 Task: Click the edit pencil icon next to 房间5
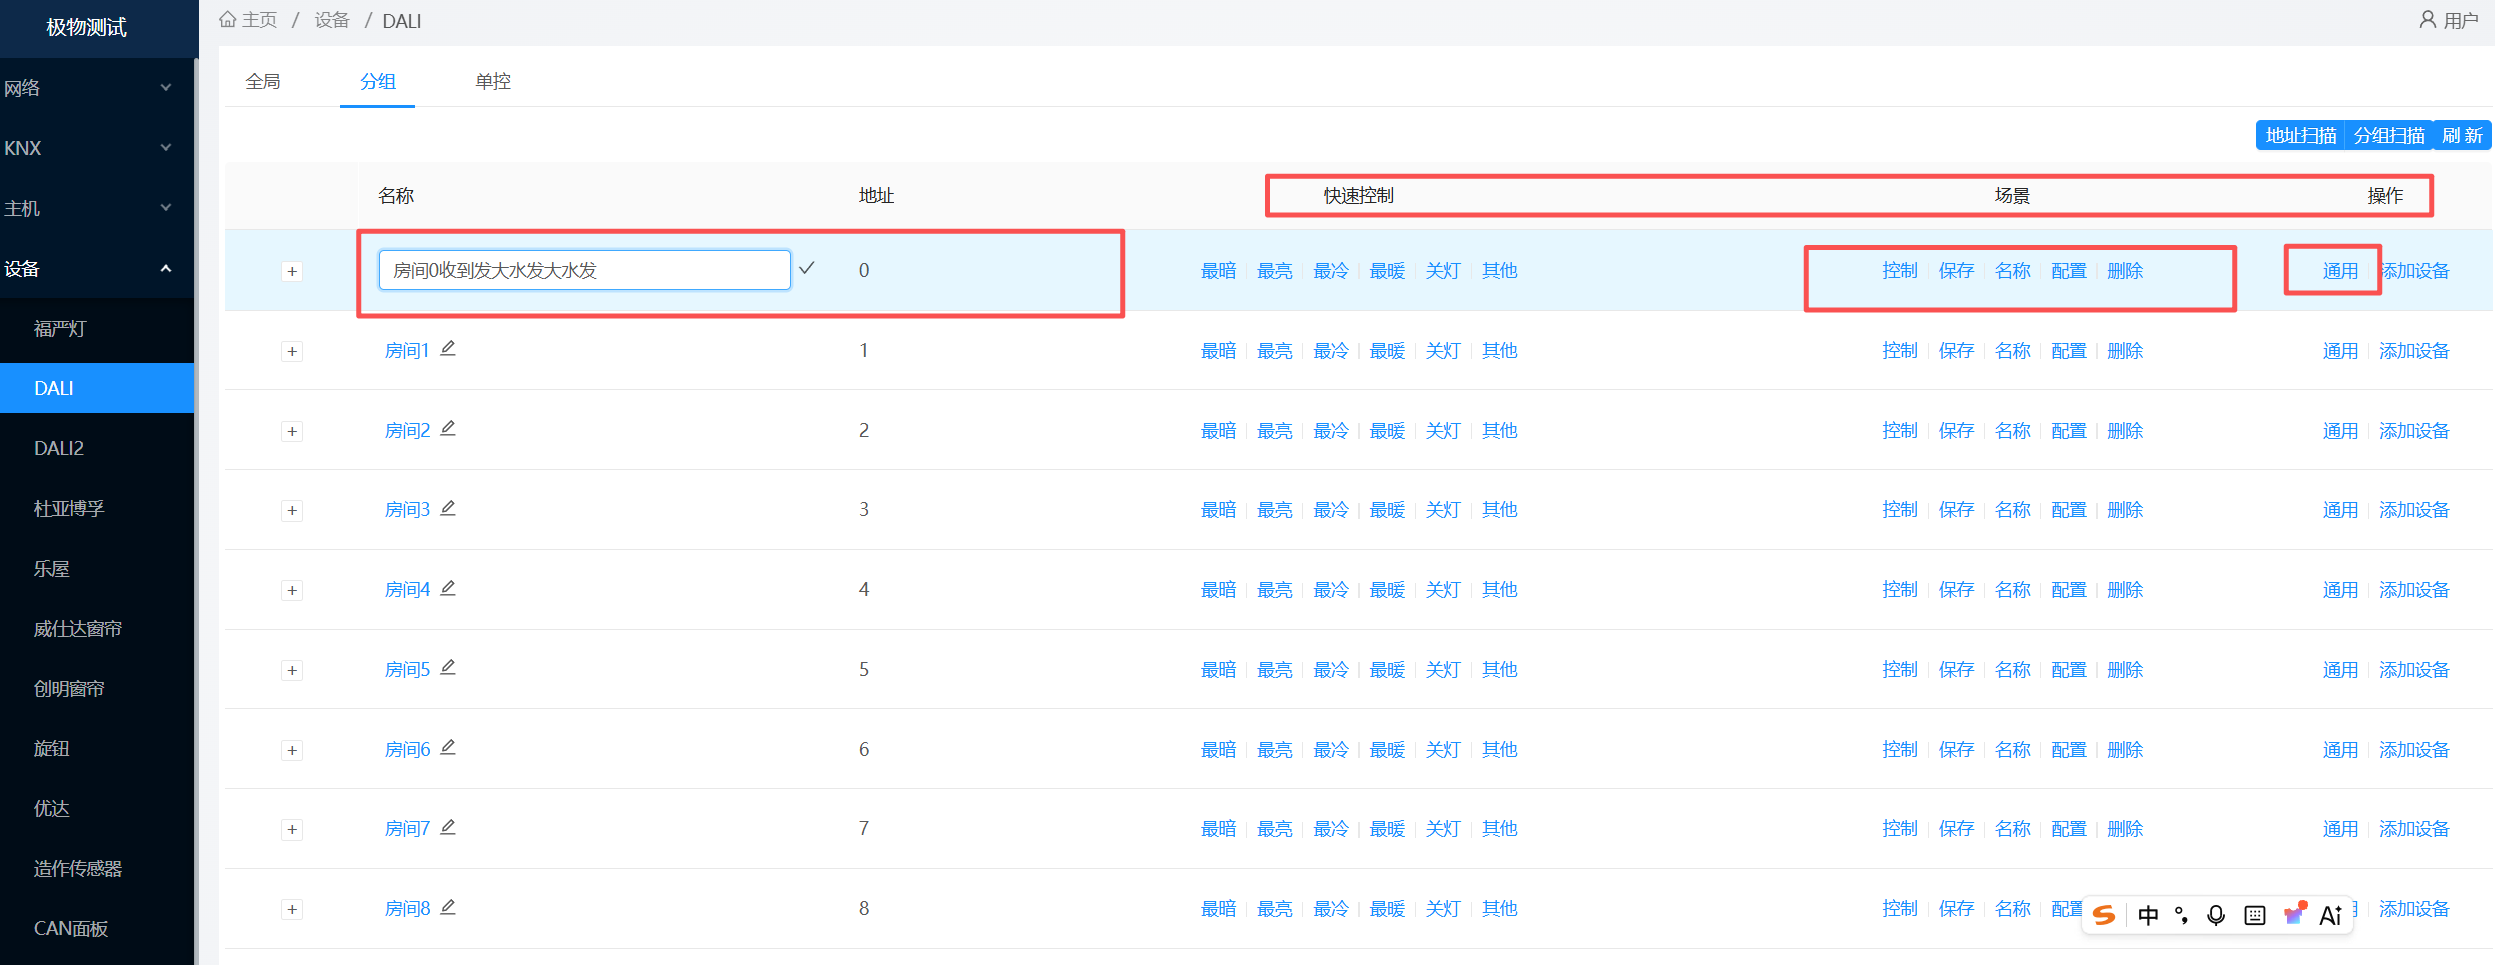click(x=448, y=668)
